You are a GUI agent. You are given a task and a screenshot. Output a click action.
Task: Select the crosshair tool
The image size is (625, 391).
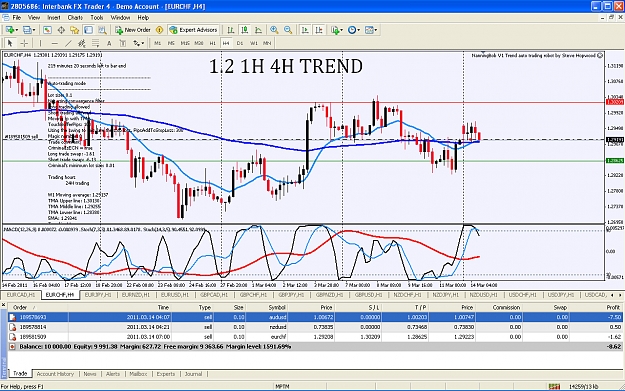tap(24, 43)
